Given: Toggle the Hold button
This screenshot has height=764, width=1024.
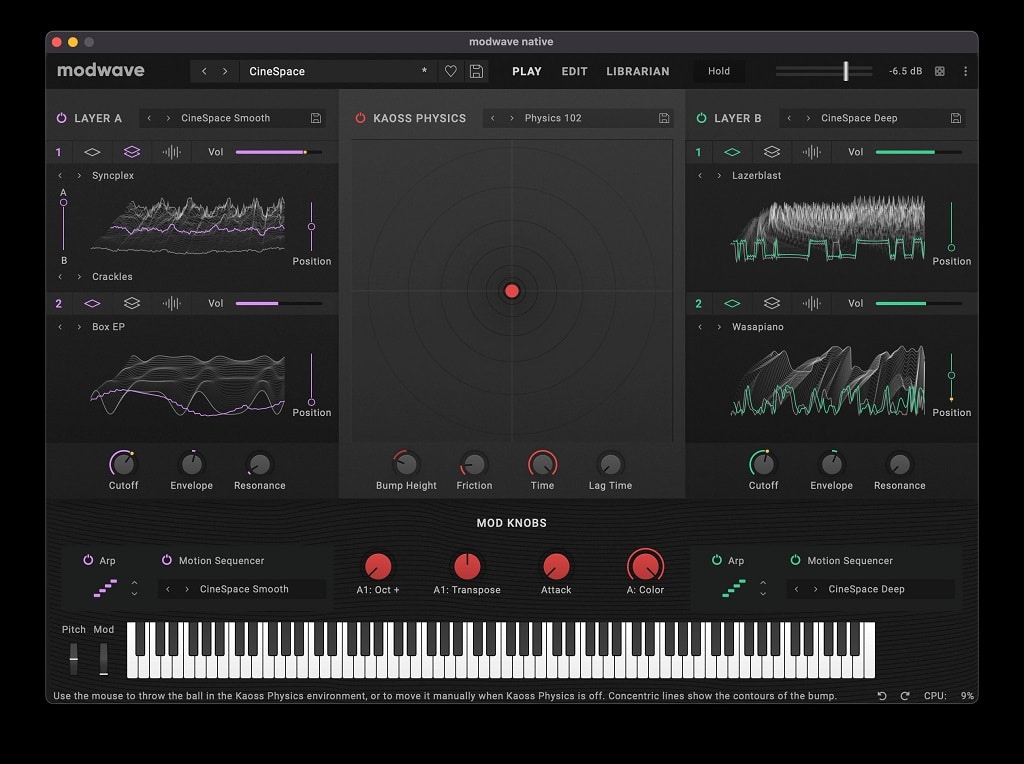Looking at the screenshot, I should [x=719, y=71].
